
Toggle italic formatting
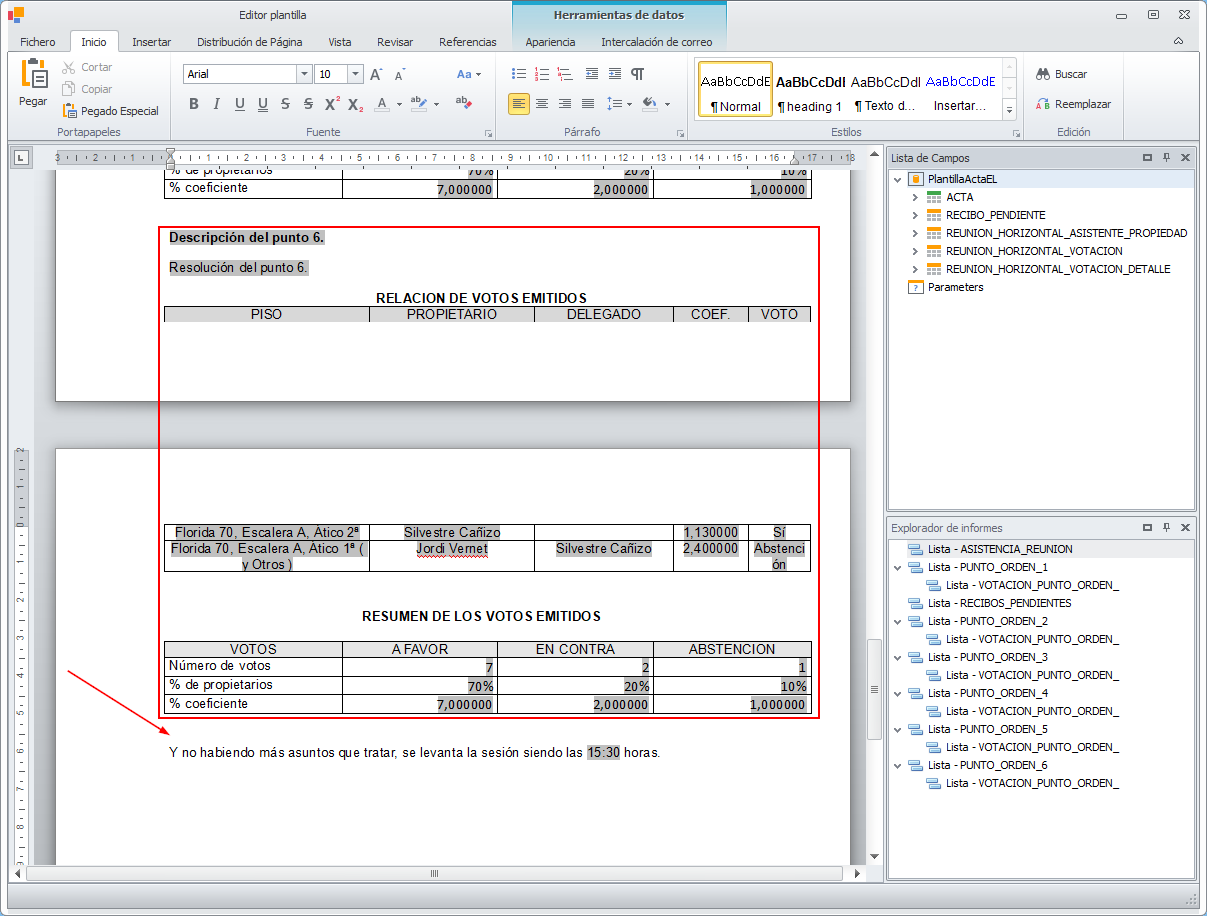click(217, 104)
